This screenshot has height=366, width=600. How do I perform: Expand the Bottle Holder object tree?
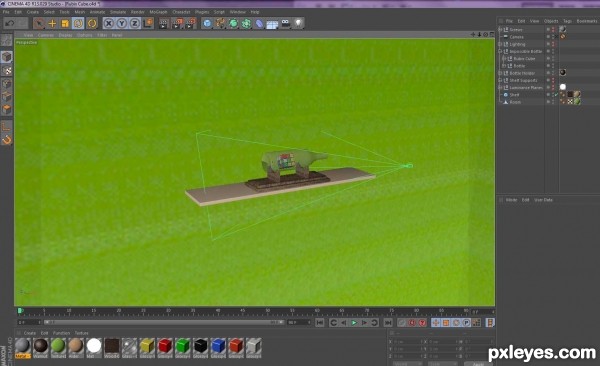point(500,73)
